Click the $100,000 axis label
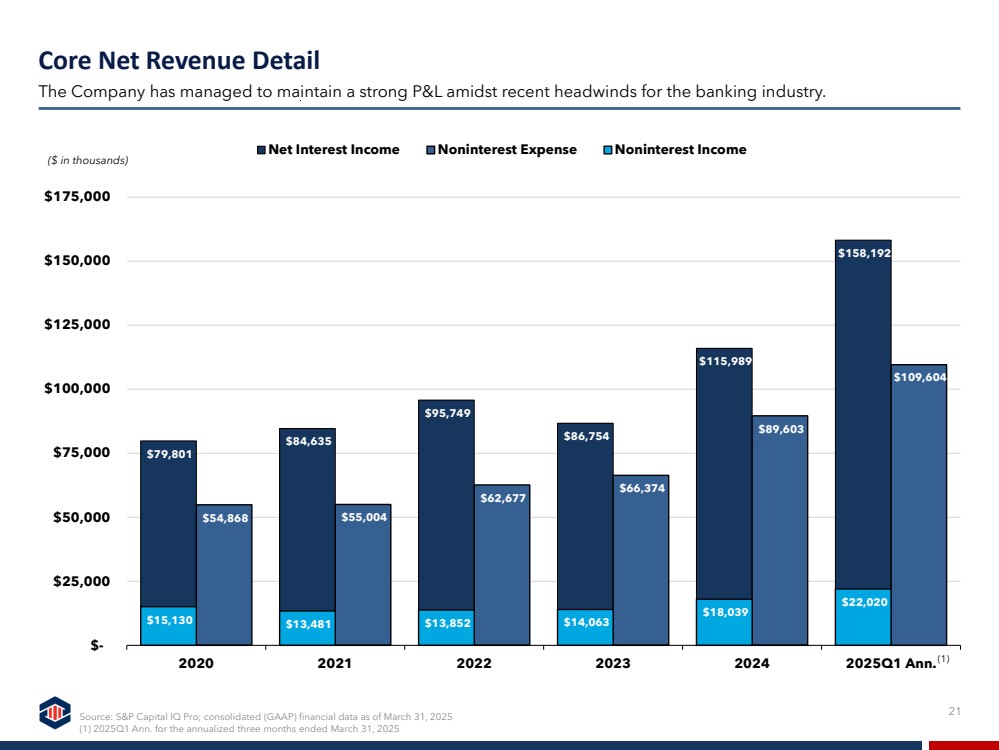Viewport: 999px width, 750px height. [77, 389]
